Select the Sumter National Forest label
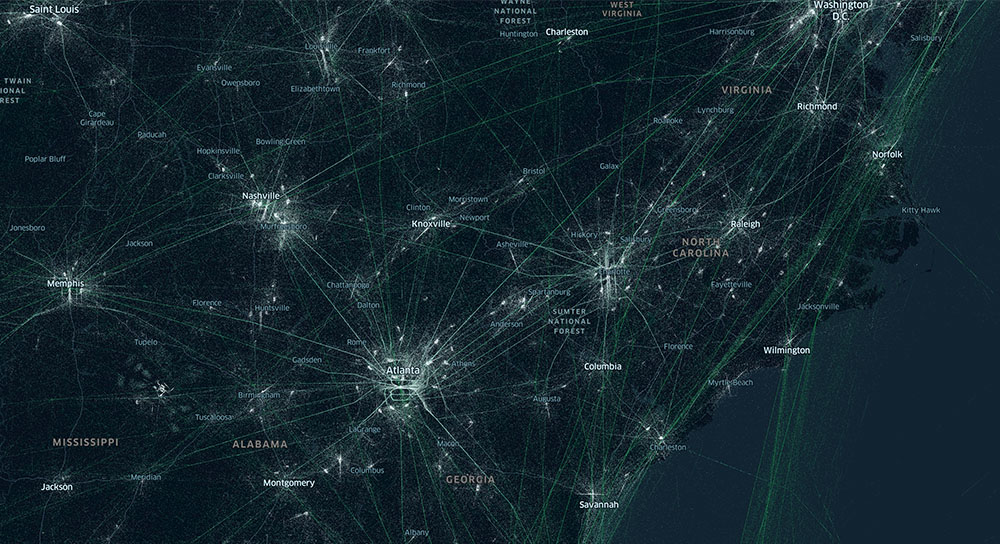The height and width of the screenshot is (544, 1000). tap(569, 321)
